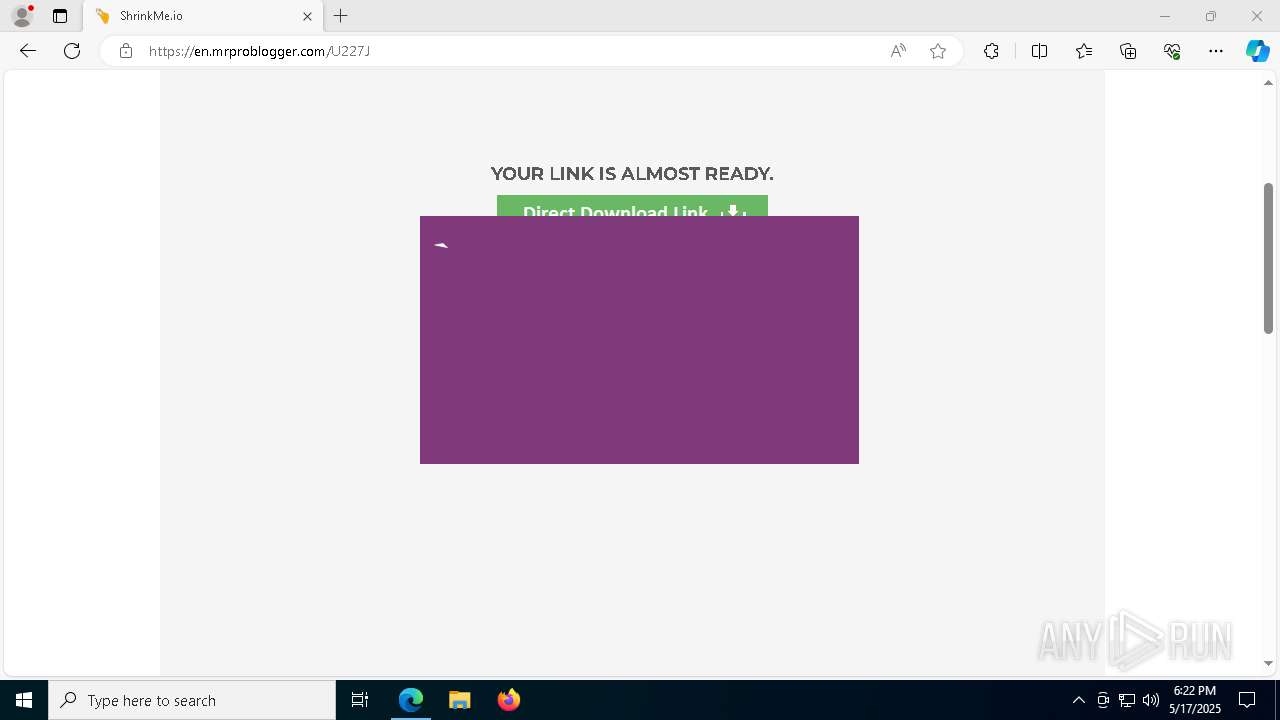Image resolution: width=1280 pixels, height=720 pixels.
Task: View site information lock icon
Action: pos(126,51)
